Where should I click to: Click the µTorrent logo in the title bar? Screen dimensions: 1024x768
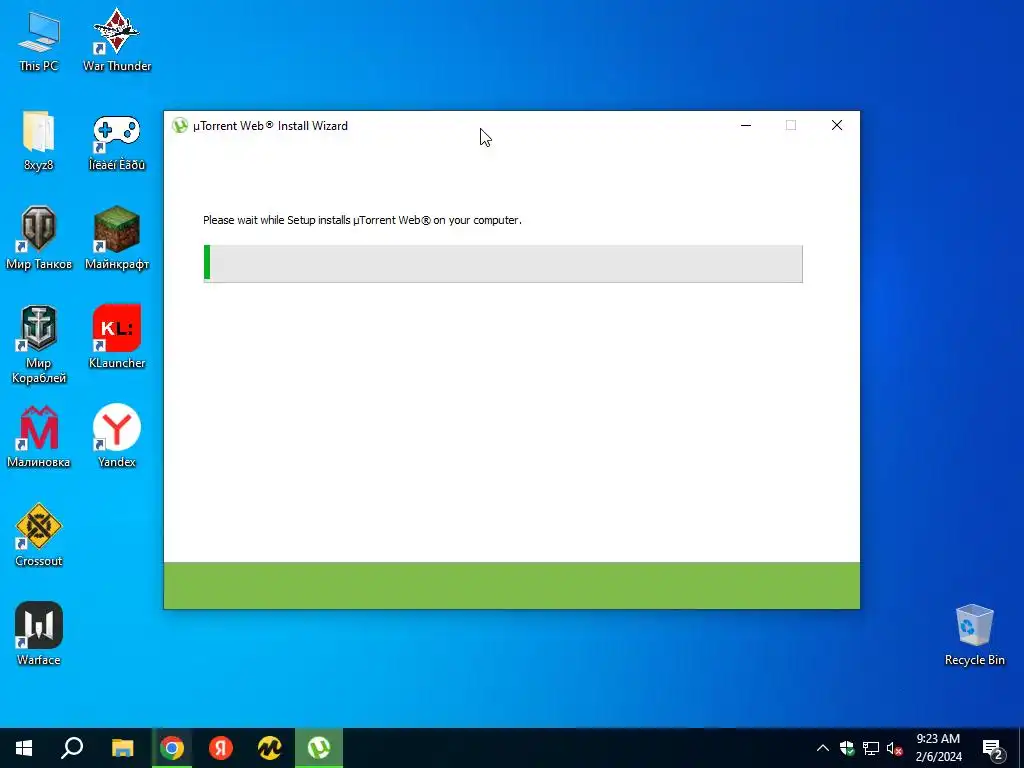click(180, 125)
